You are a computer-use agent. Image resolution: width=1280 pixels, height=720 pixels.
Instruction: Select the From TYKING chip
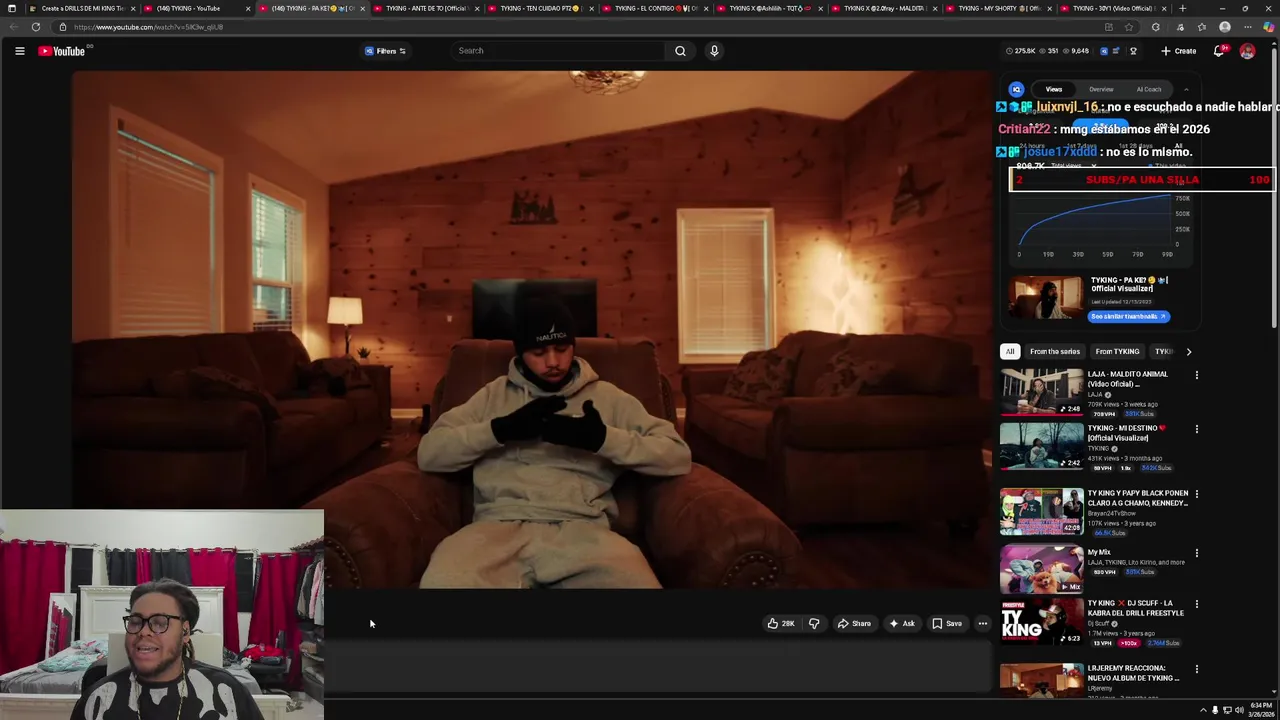(x=1117, y=352)
